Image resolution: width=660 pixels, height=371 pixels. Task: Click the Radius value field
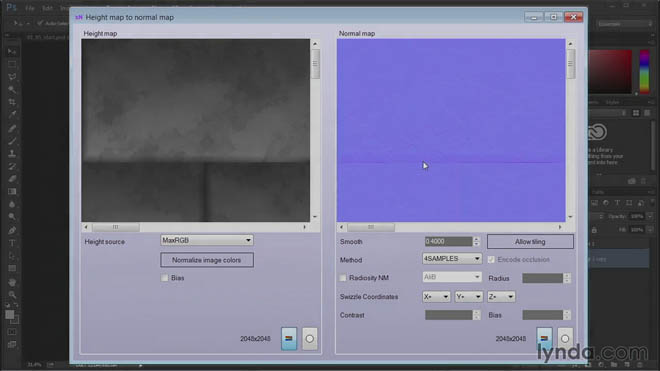pos(543,278)
